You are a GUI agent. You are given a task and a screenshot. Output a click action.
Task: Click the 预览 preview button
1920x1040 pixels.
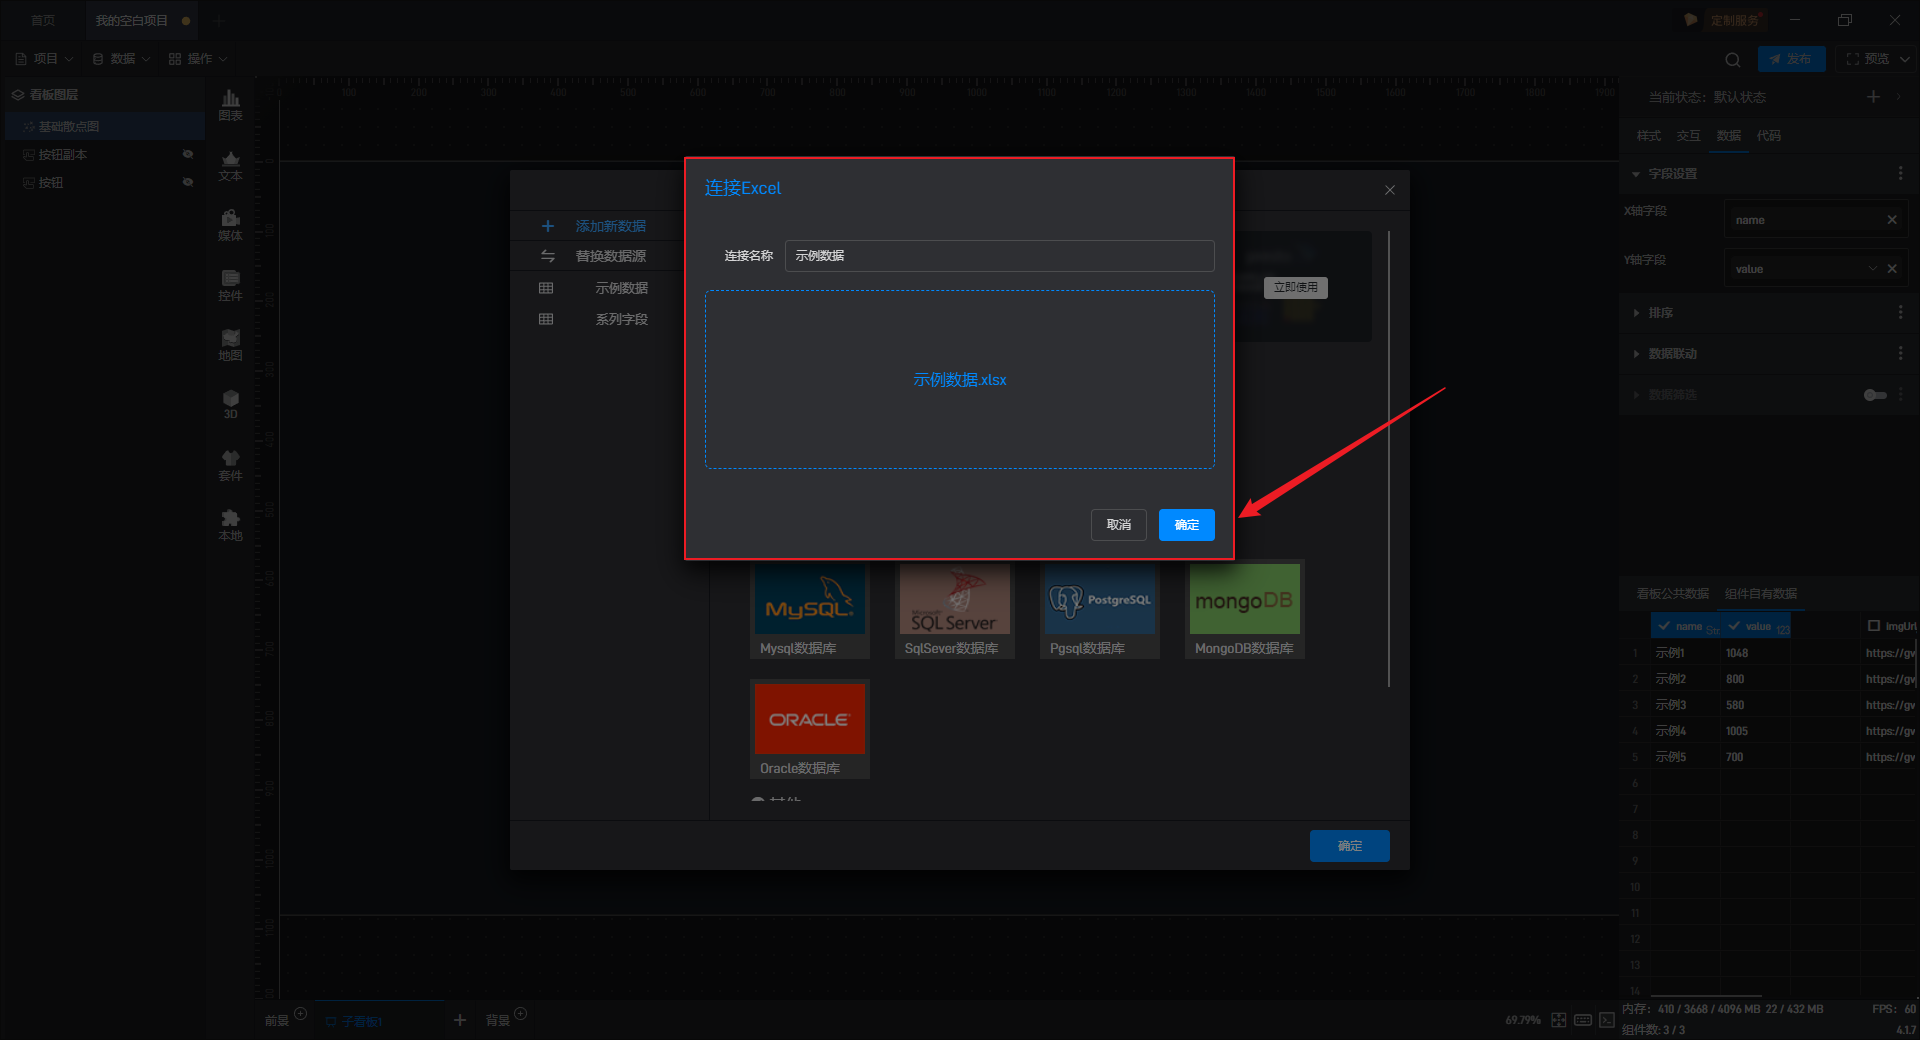[1867, 59]
